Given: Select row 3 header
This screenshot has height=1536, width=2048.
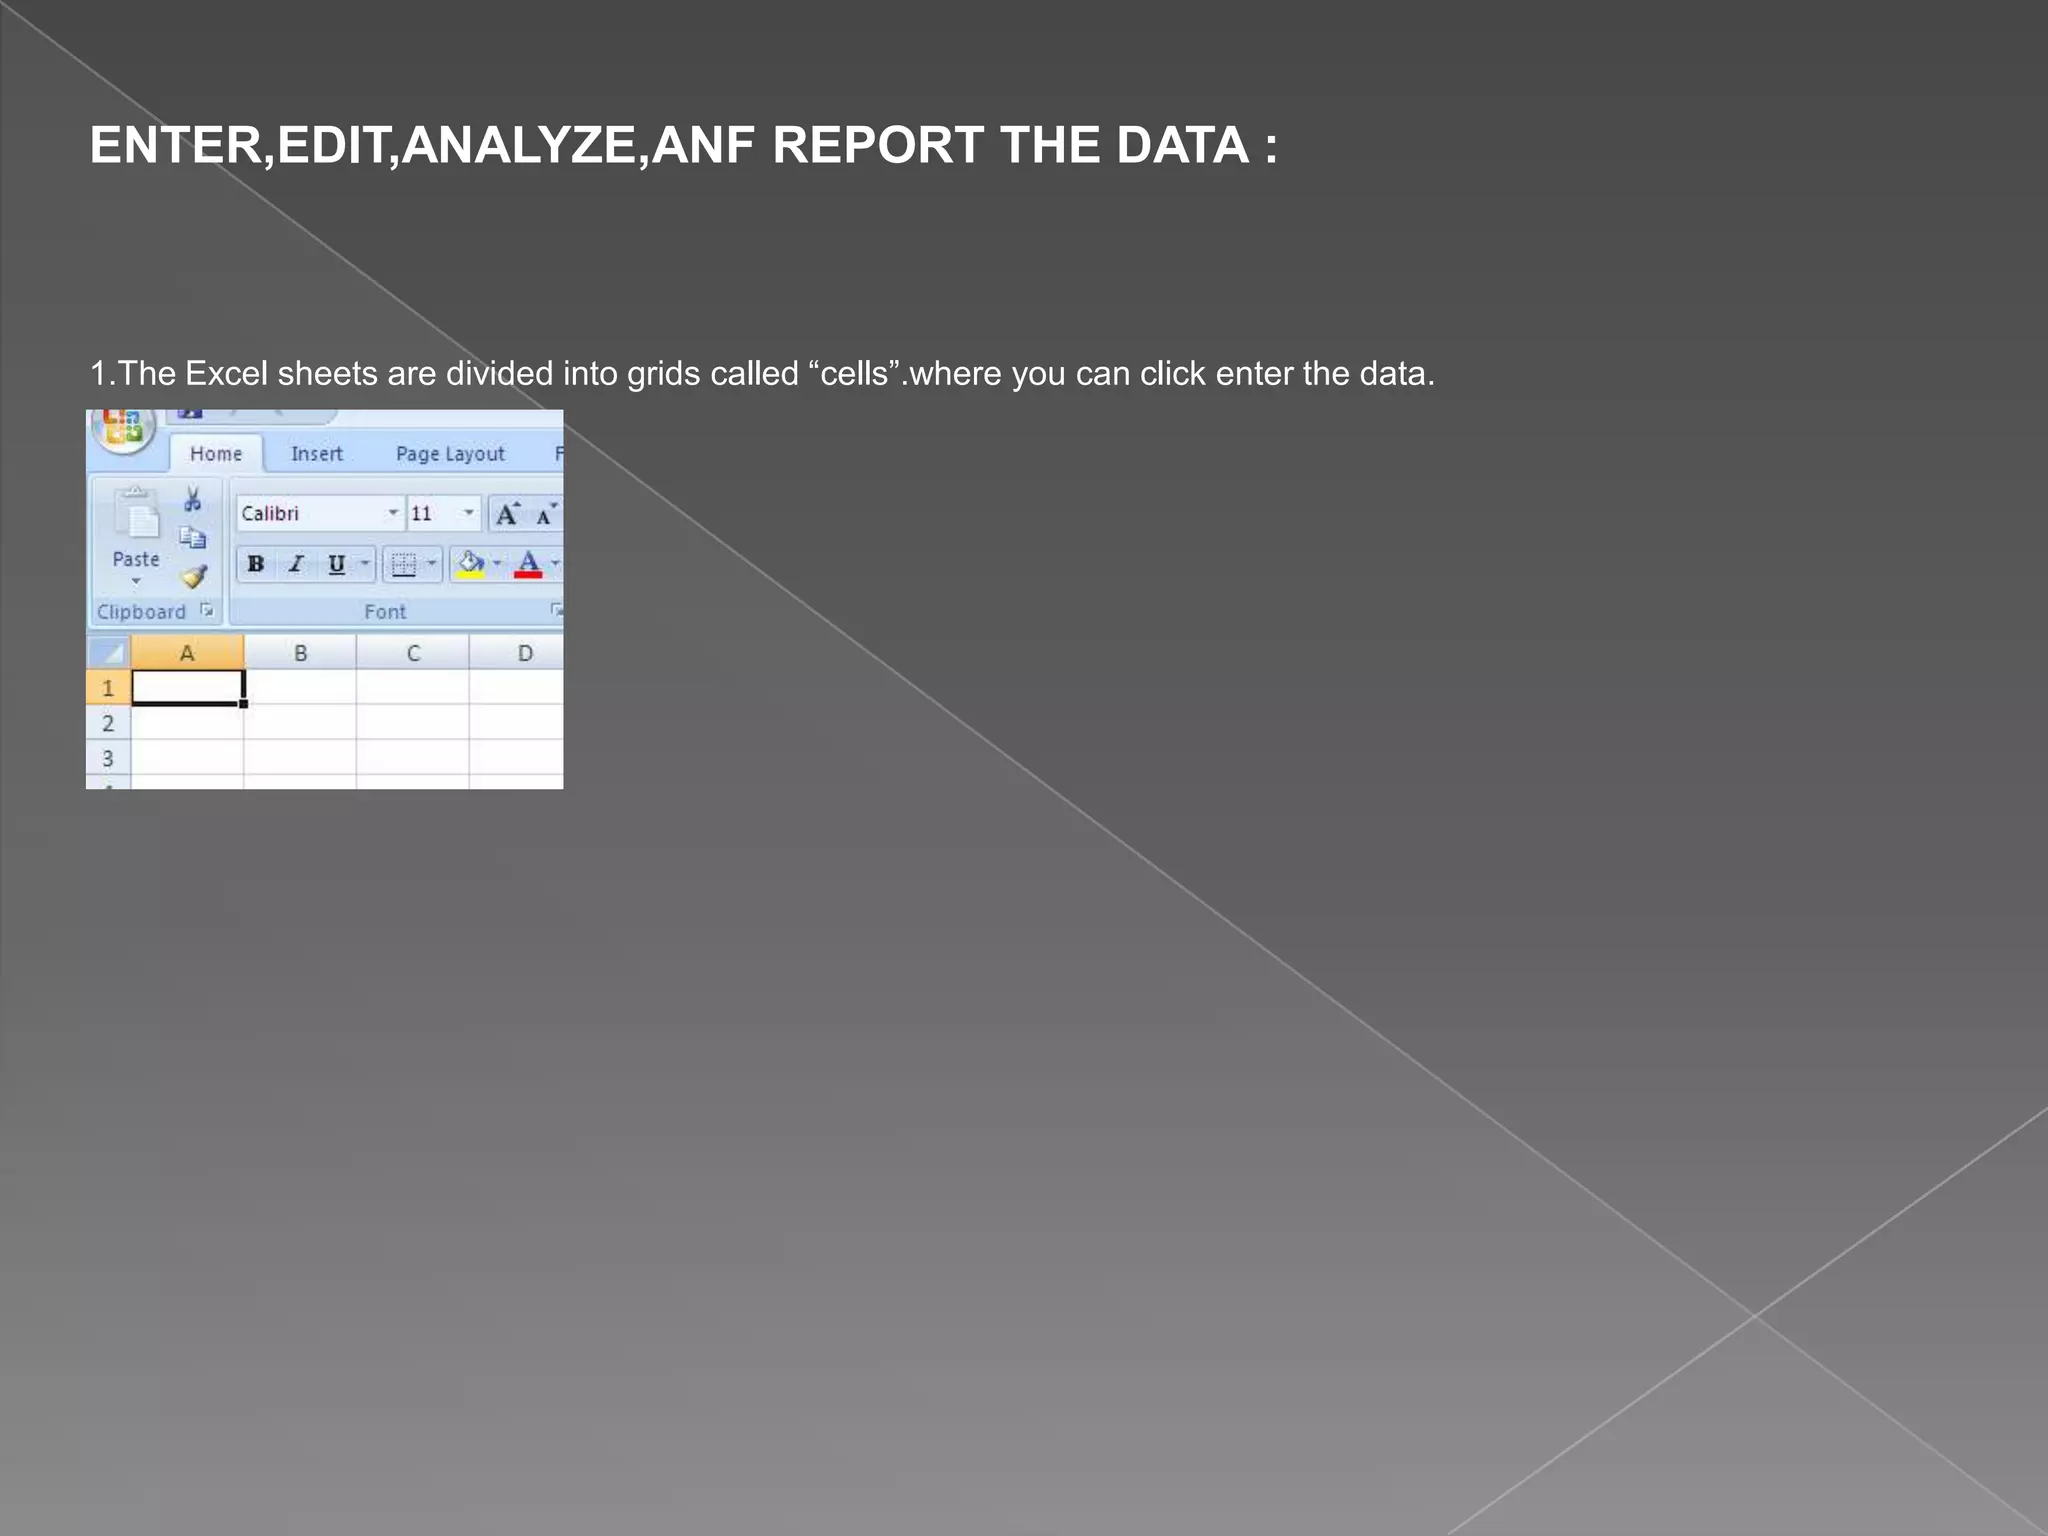Looking at the screenshot, I should pyautogui.click(x=108, y=758).
